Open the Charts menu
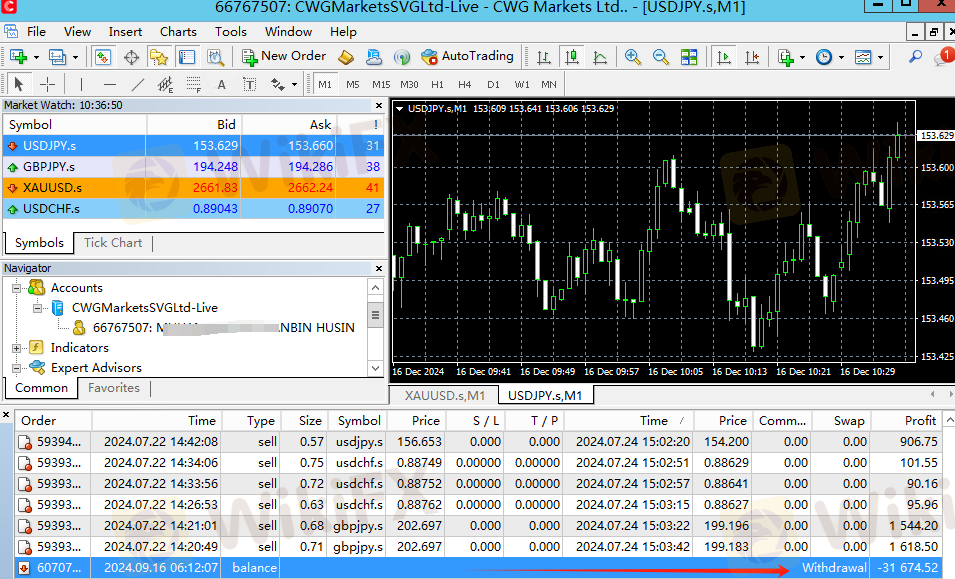Viewport: 955px width, 579px height. (178, 32)
